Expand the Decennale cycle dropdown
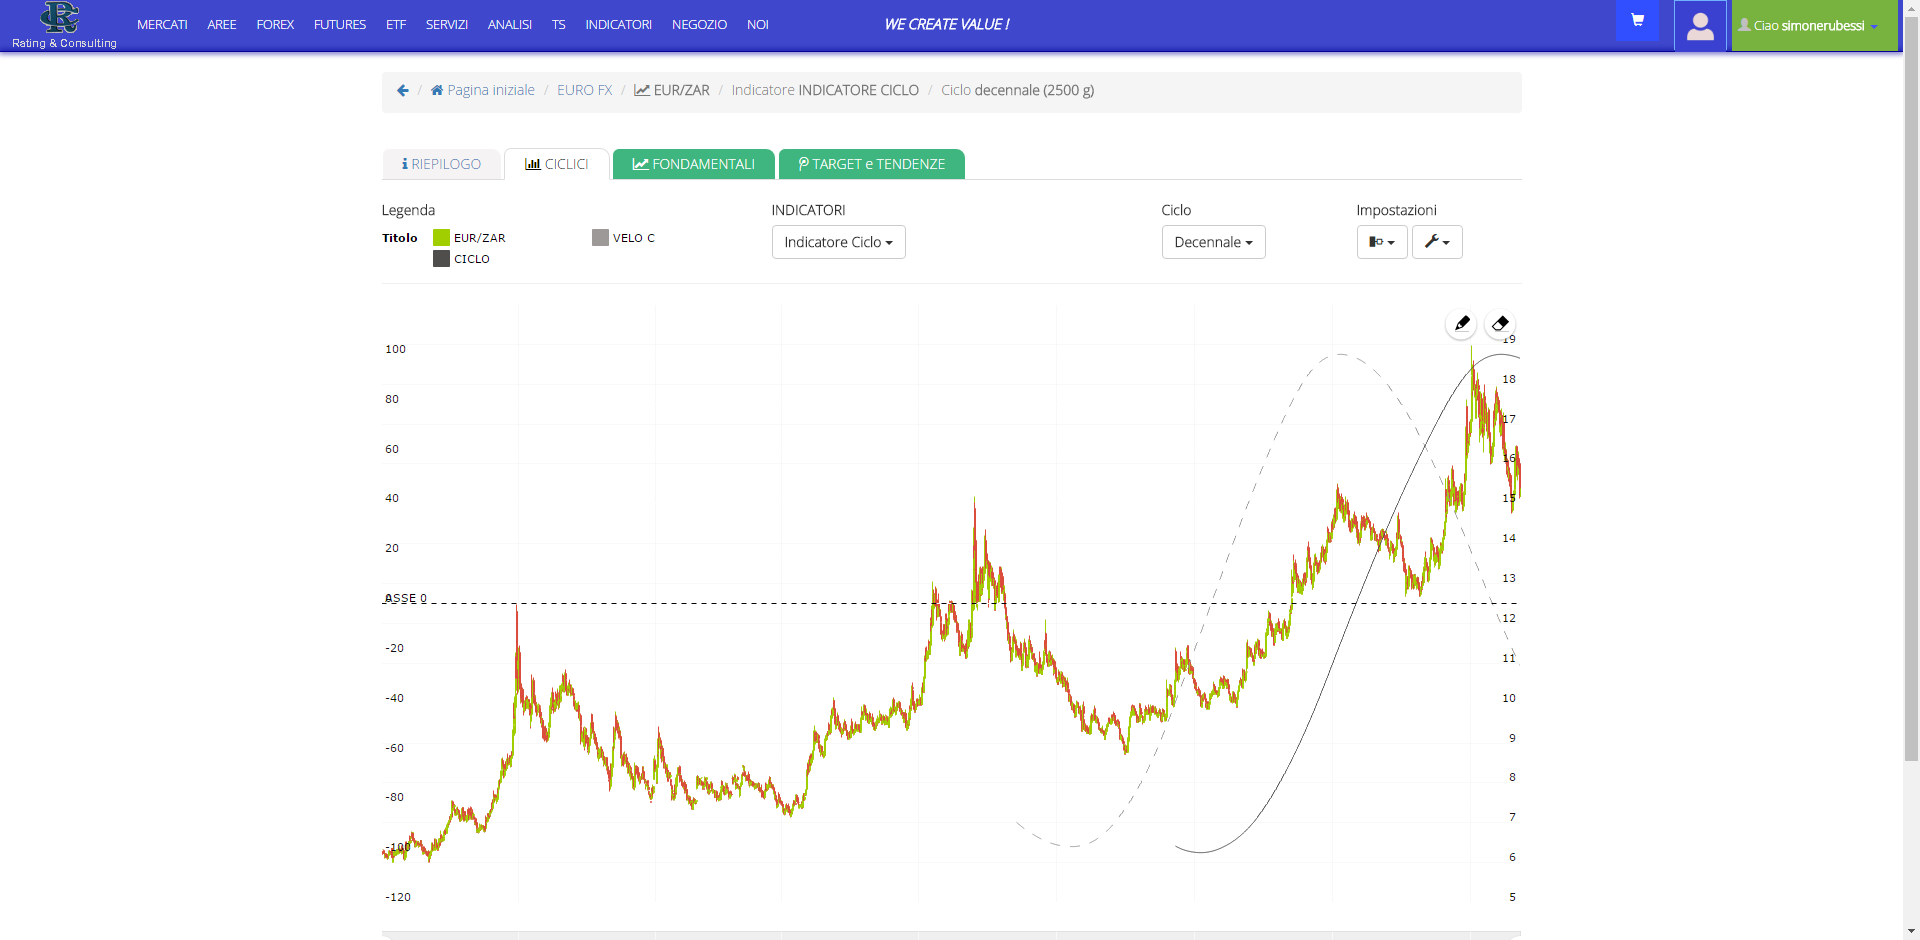 [x=1213, y=242]
